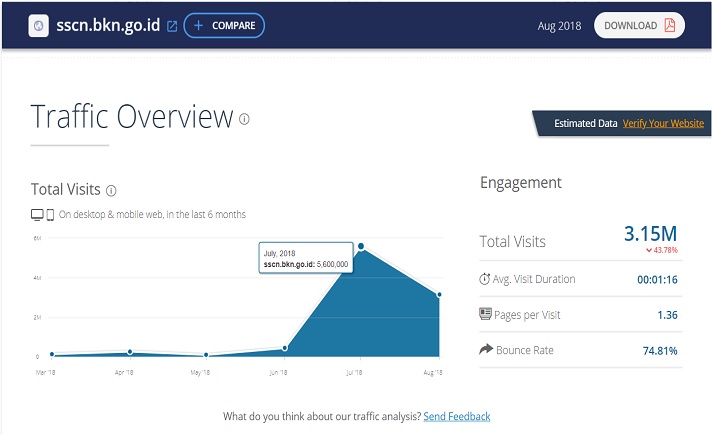Click the PDF icon on the DOWNLOAD button
The width and height of the screenshot is (712, 435).
pyautogui.click(x=670, y=25)
